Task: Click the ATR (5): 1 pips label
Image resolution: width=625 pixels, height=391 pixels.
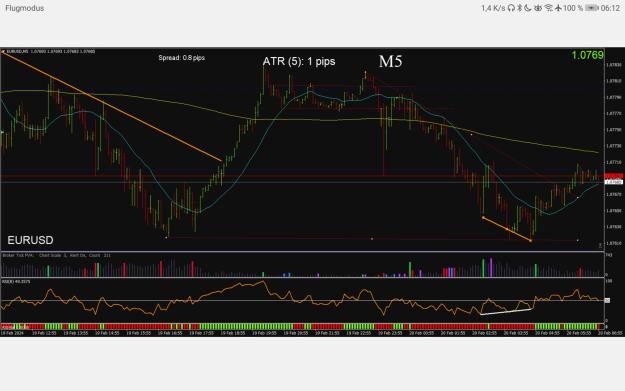Action: tap(299, 61)
